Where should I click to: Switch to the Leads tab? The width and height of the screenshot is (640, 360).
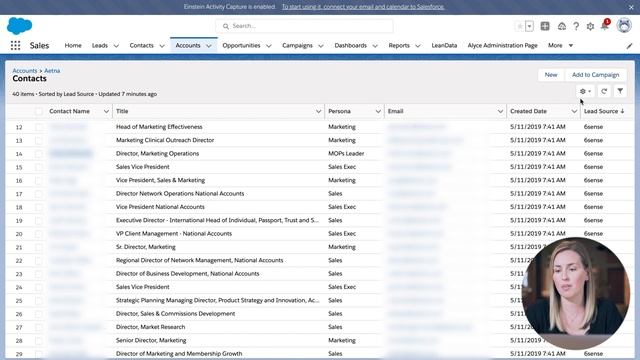100,45
